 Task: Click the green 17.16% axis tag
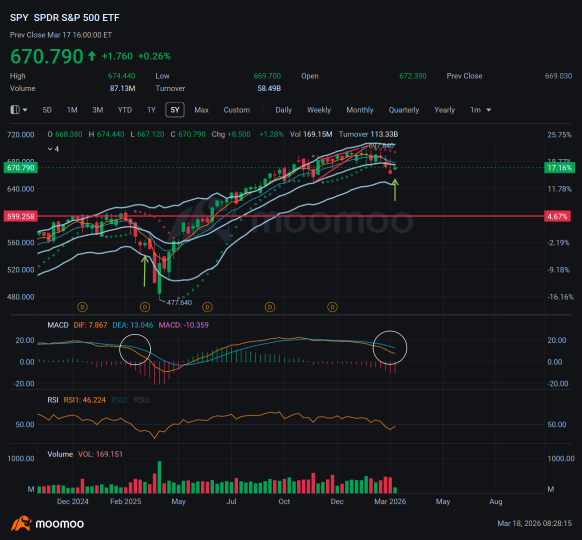tap(559, 168)
